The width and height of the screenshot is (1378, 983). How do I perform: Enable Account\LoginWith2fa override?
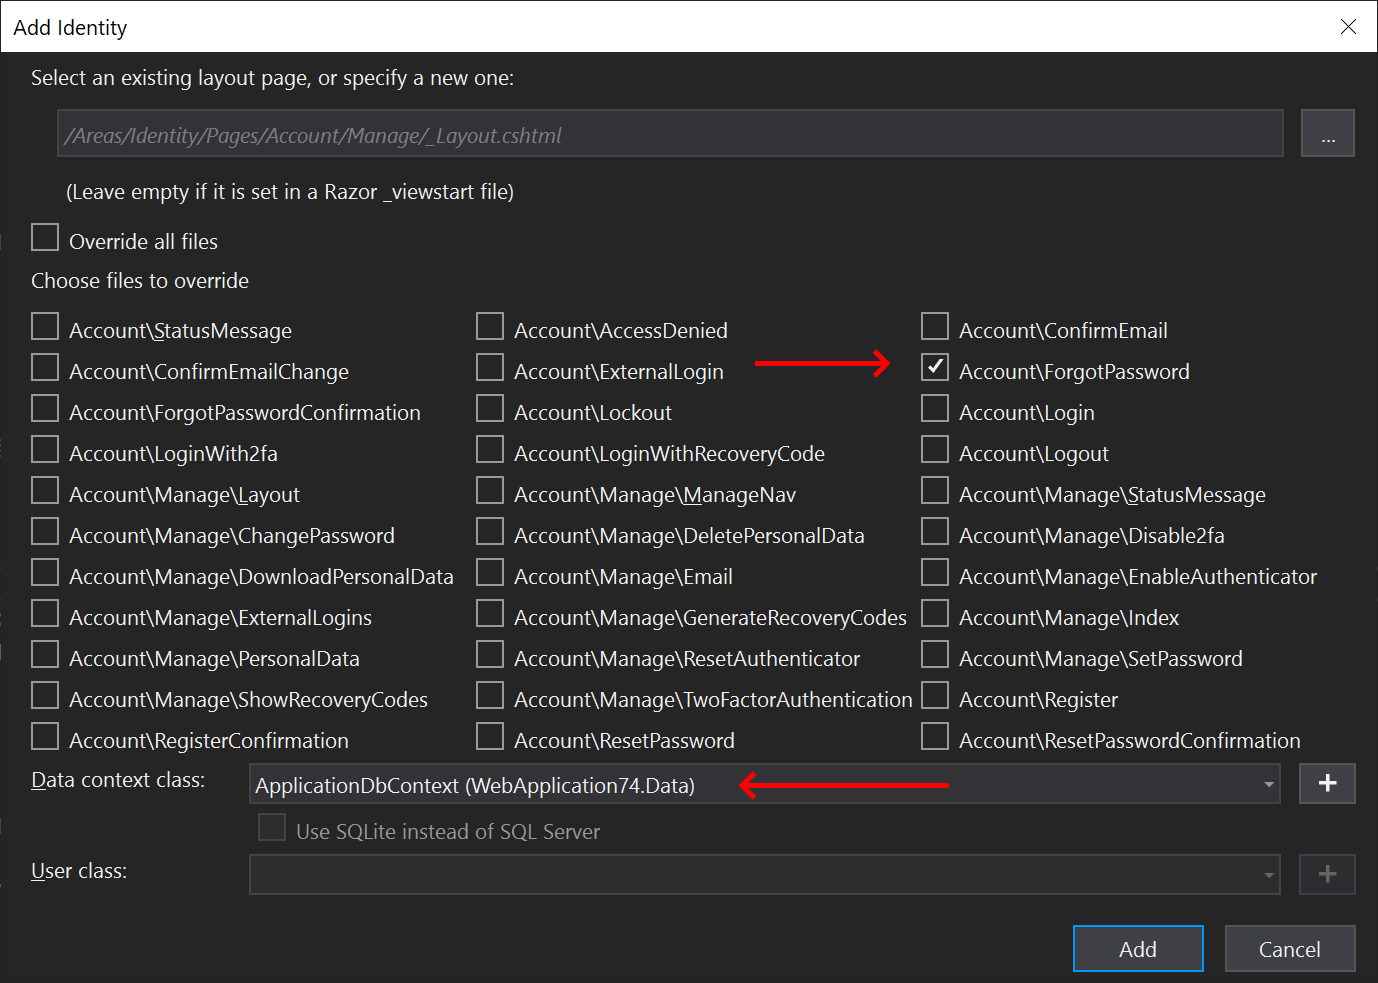[44, 449]
